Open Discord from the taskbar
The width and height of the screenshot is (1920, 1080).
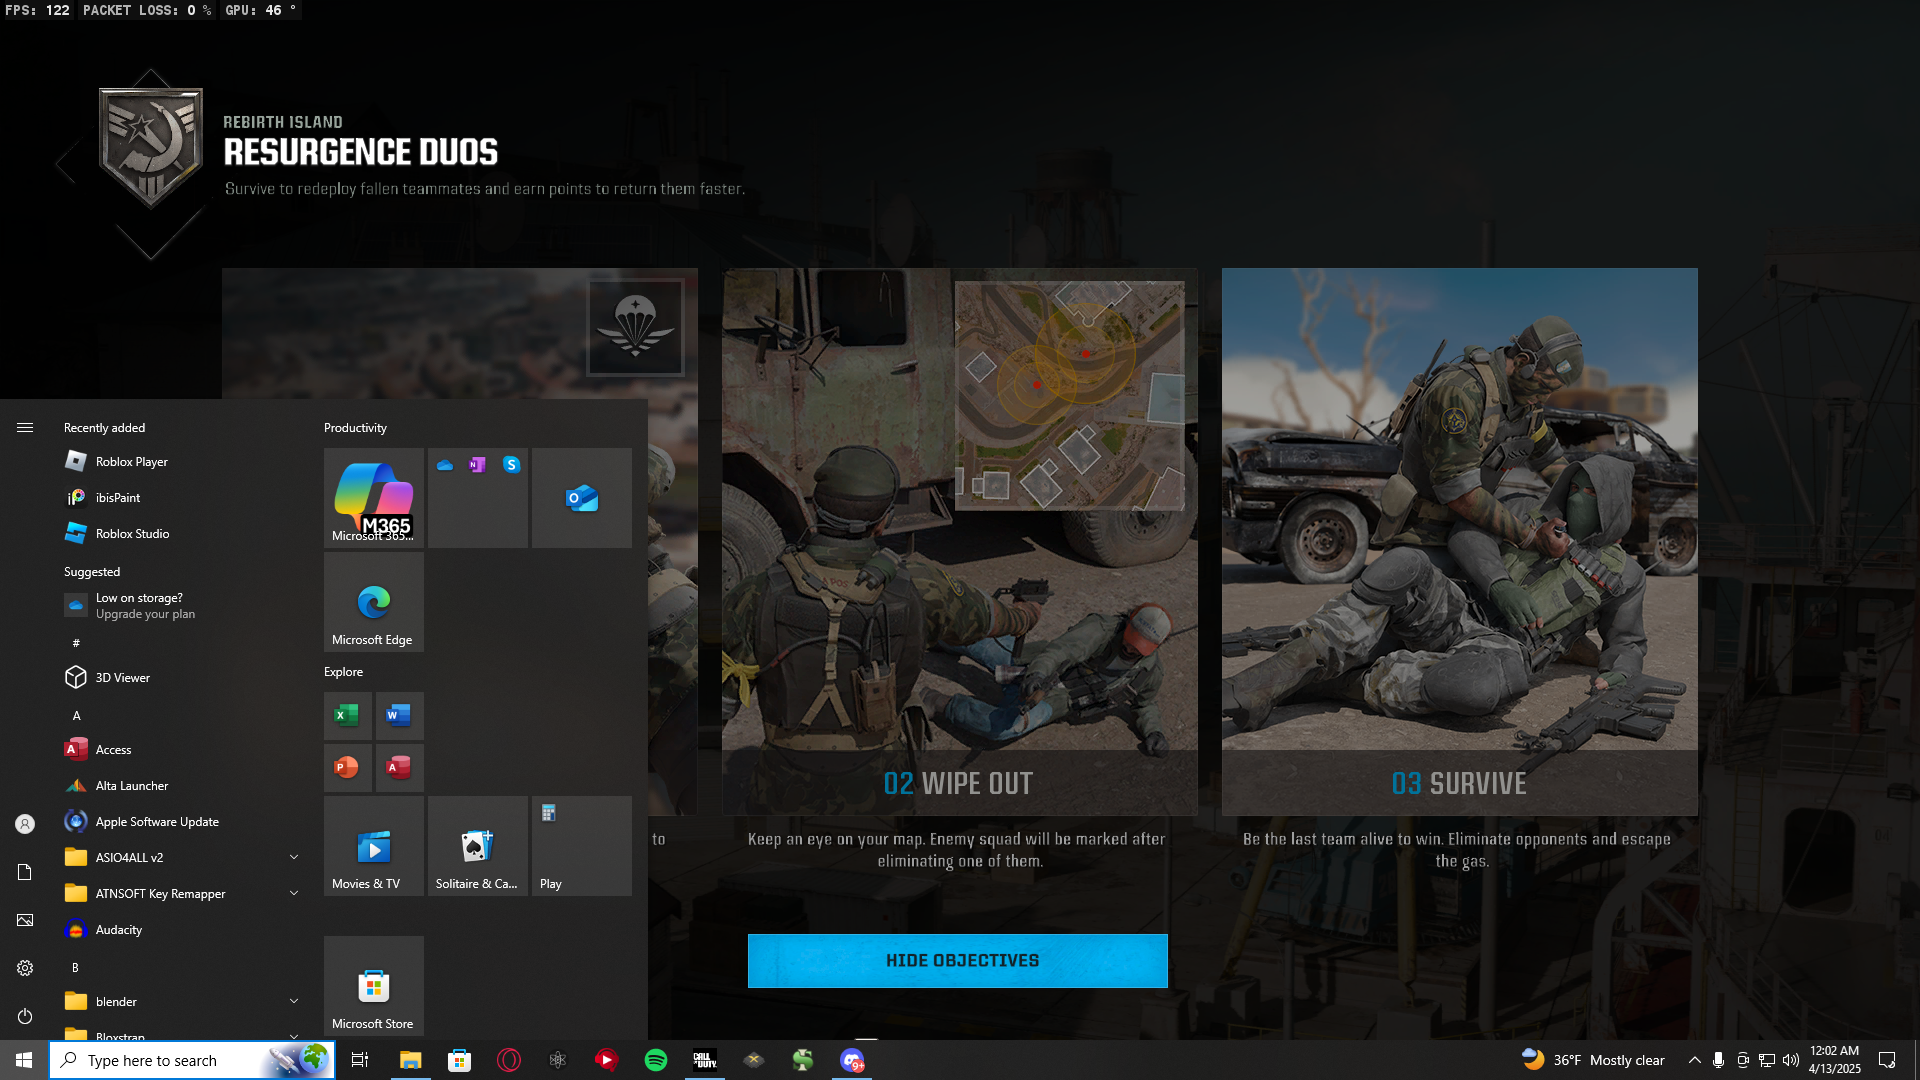pyautogui.click(x=852, y=1060)
